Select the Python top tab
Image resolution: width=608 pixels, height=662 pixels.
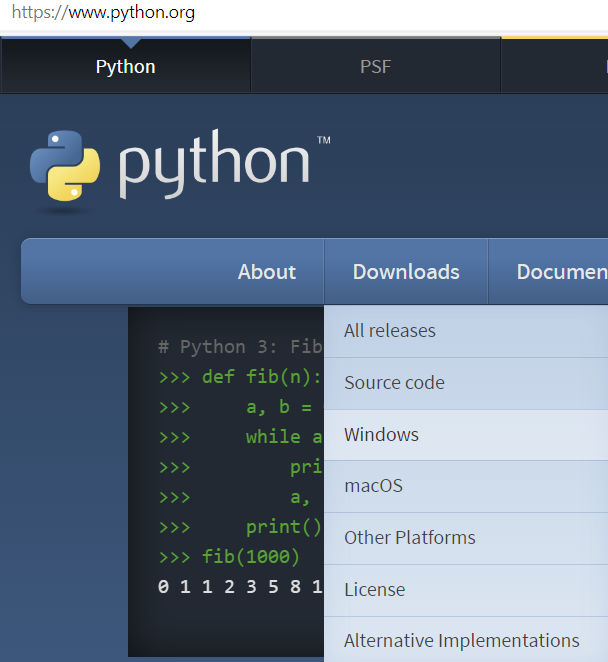pos(126,66)
